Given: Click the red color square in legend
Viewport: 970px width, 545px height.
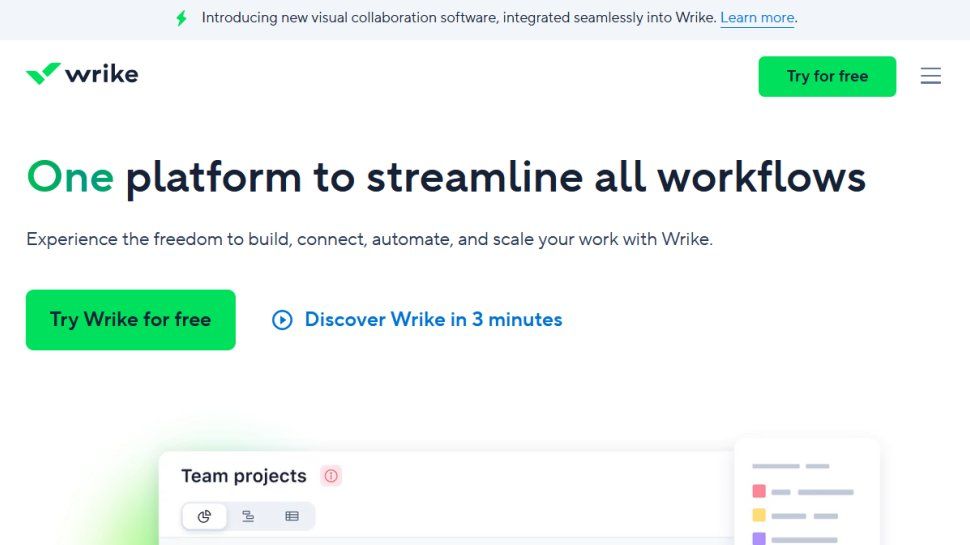Looking at the screenshot, I should 759,491.
